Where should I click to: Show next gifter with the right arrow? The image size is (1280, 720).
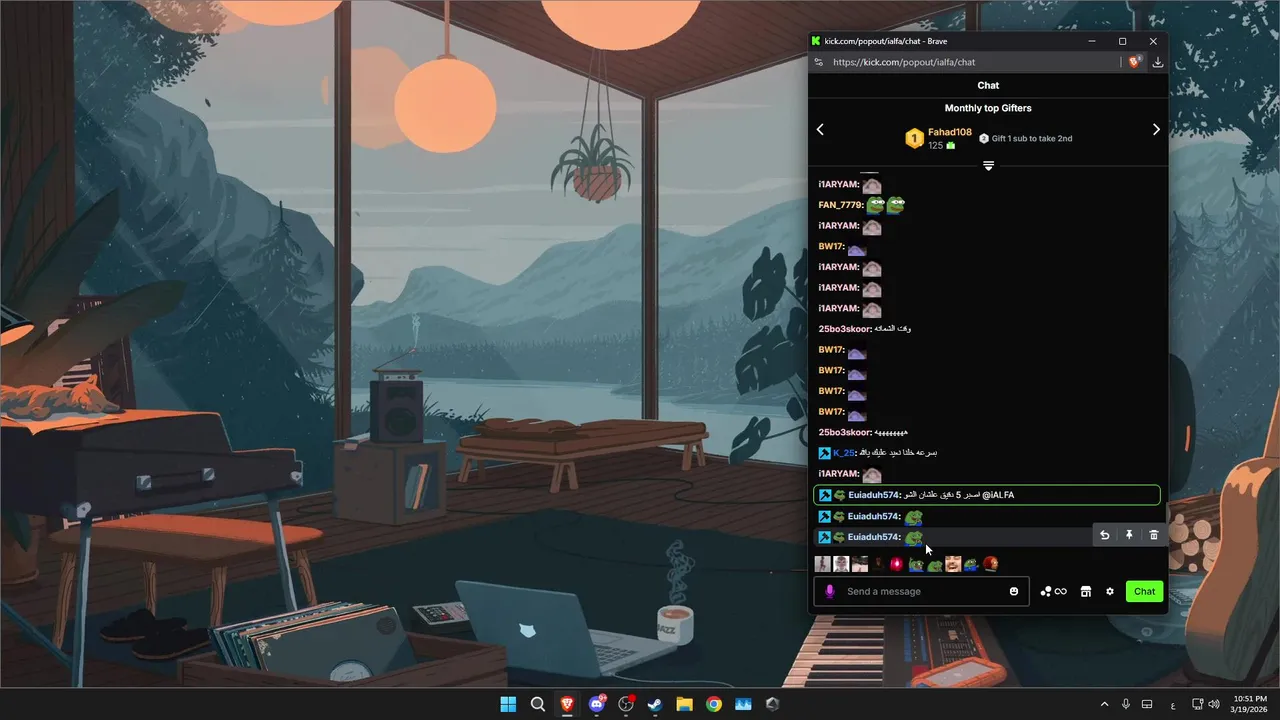1156,129
